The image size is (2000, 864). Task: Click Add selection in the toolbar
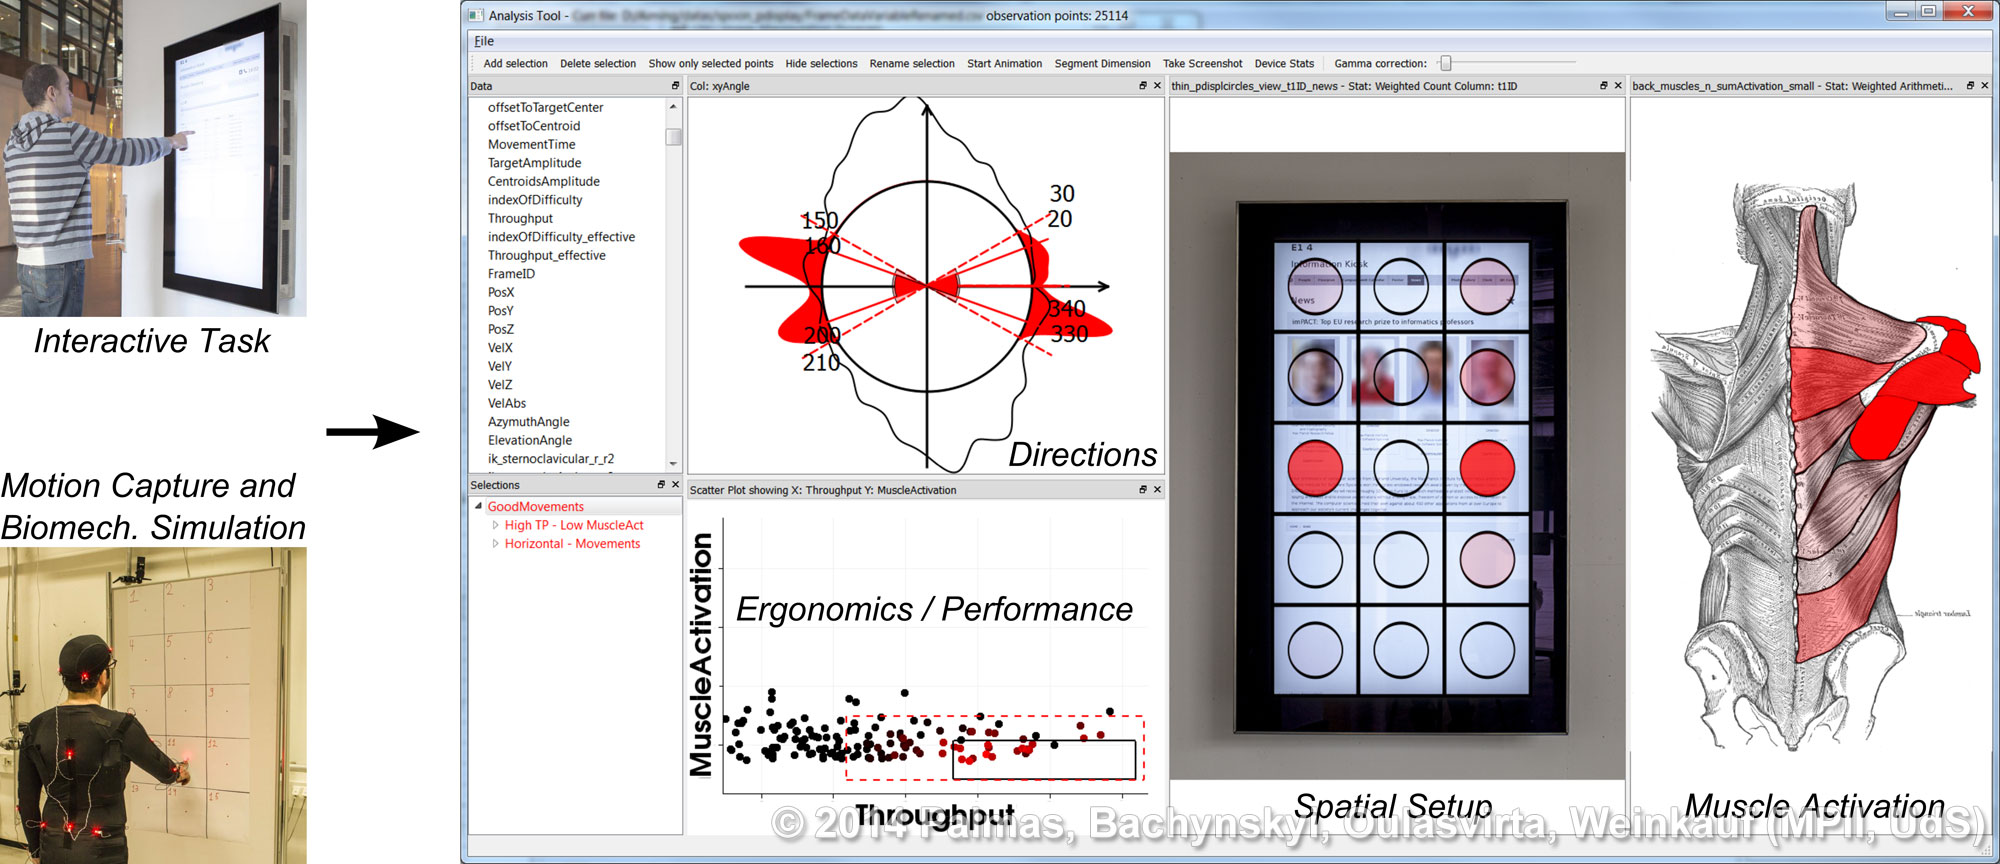515,63
